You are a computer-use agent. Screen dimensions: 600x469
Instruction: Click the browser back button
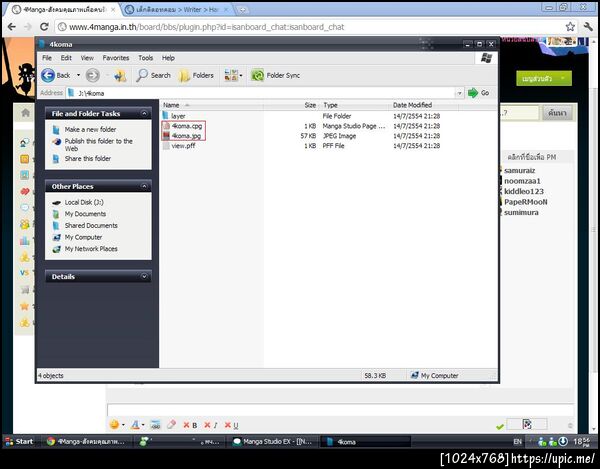12,27
